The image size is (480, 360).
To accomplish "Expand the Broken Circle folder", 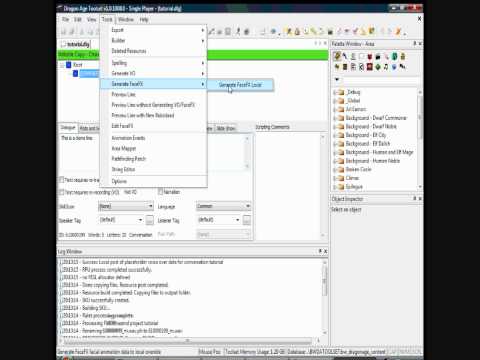I will point(335,169).
